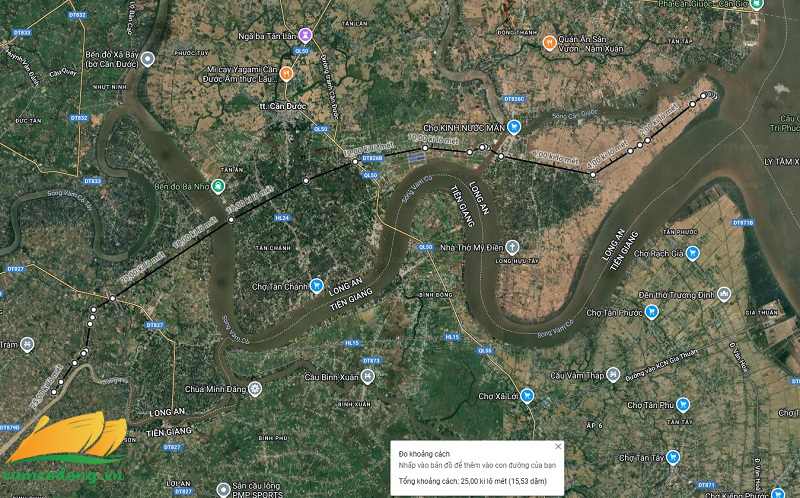Click the Chợ Xã Lới market pin
Screen dimensions: 800x498
(x=527, y=395)
